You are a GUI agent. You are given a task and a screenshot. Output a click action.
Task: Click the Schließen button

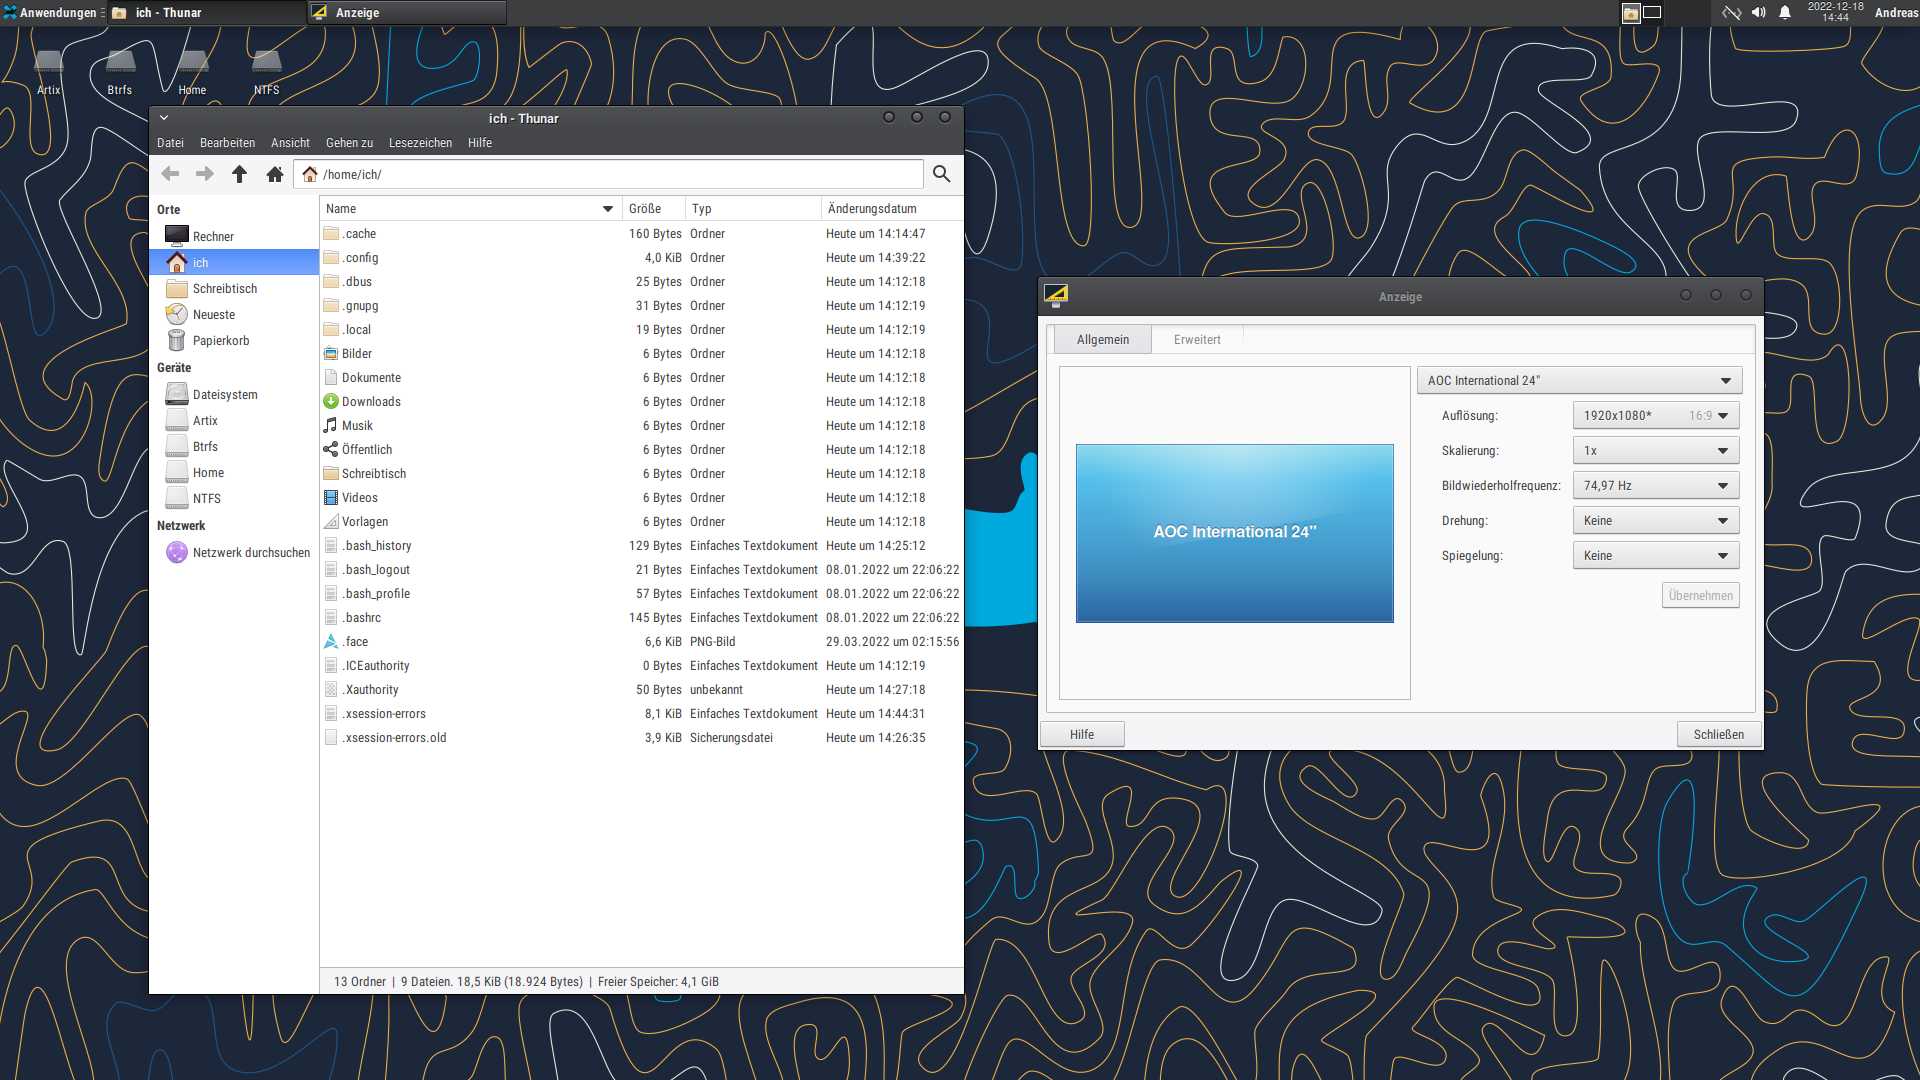click(1718, 735)
